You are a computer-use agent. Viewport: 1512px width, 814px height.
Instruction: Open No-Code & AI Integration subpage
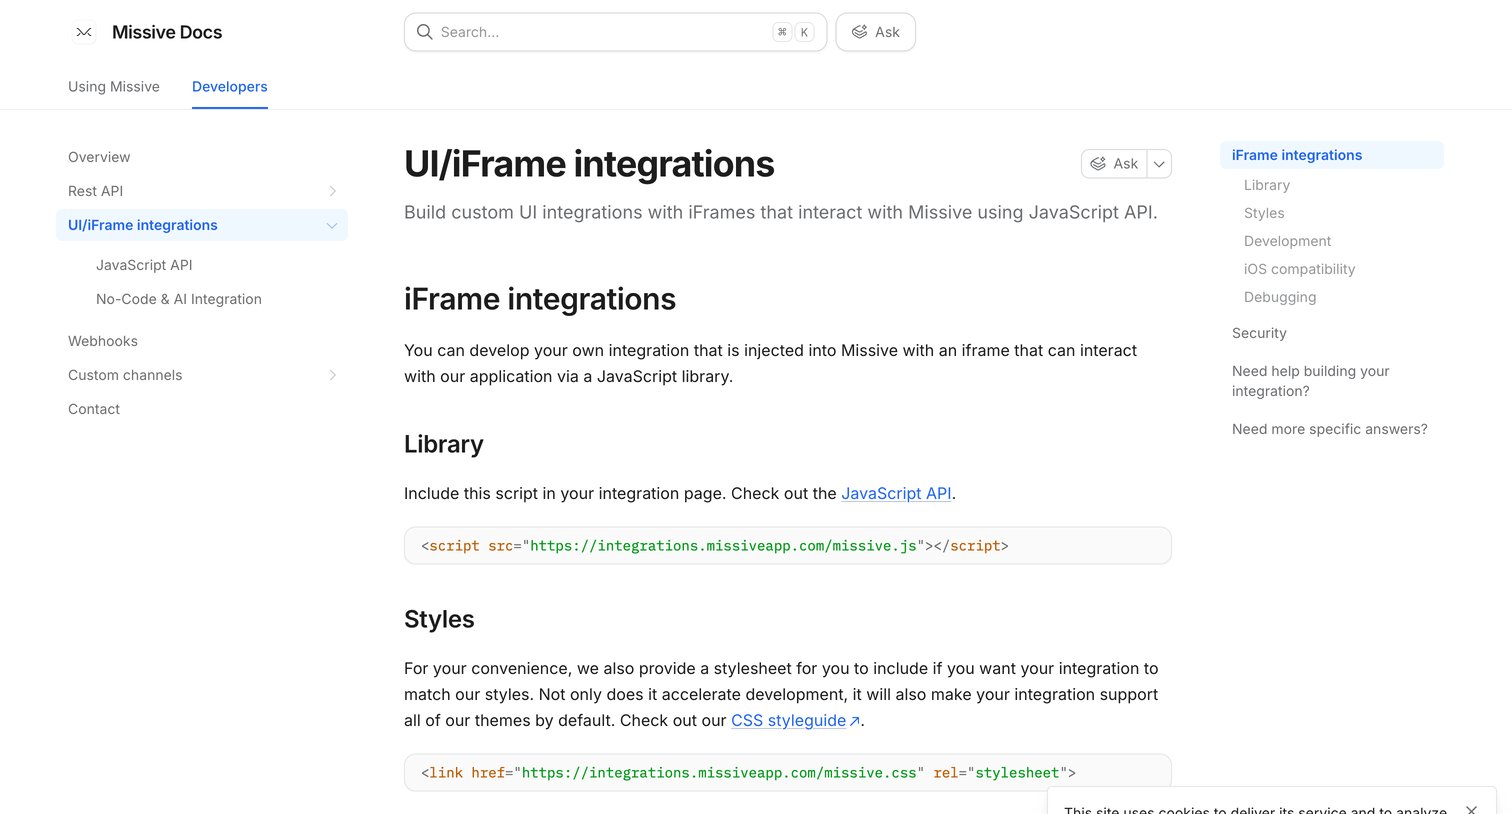click(x=179, y=299)
